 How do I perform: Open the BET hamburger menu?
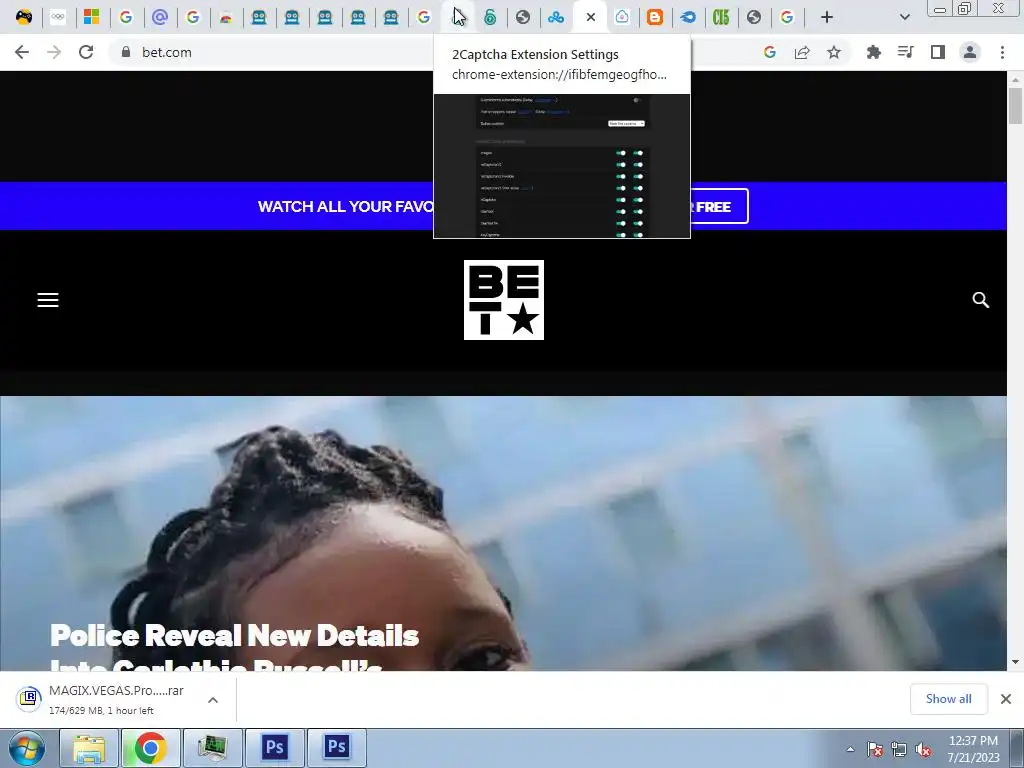(48, 300)
